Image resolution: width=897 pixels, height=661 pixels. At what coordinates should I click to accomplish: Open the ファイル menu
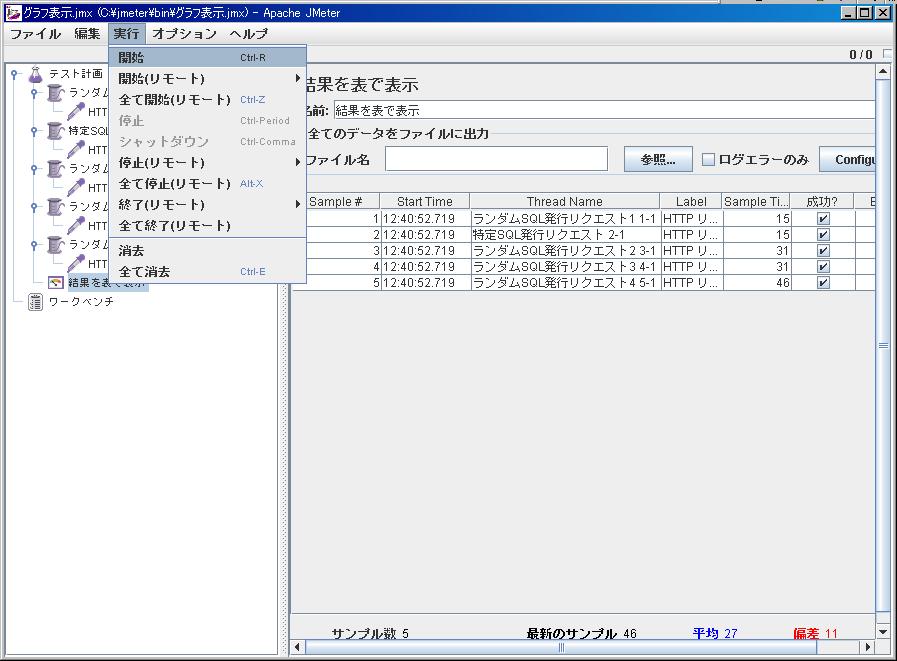[x=35, y=34]
